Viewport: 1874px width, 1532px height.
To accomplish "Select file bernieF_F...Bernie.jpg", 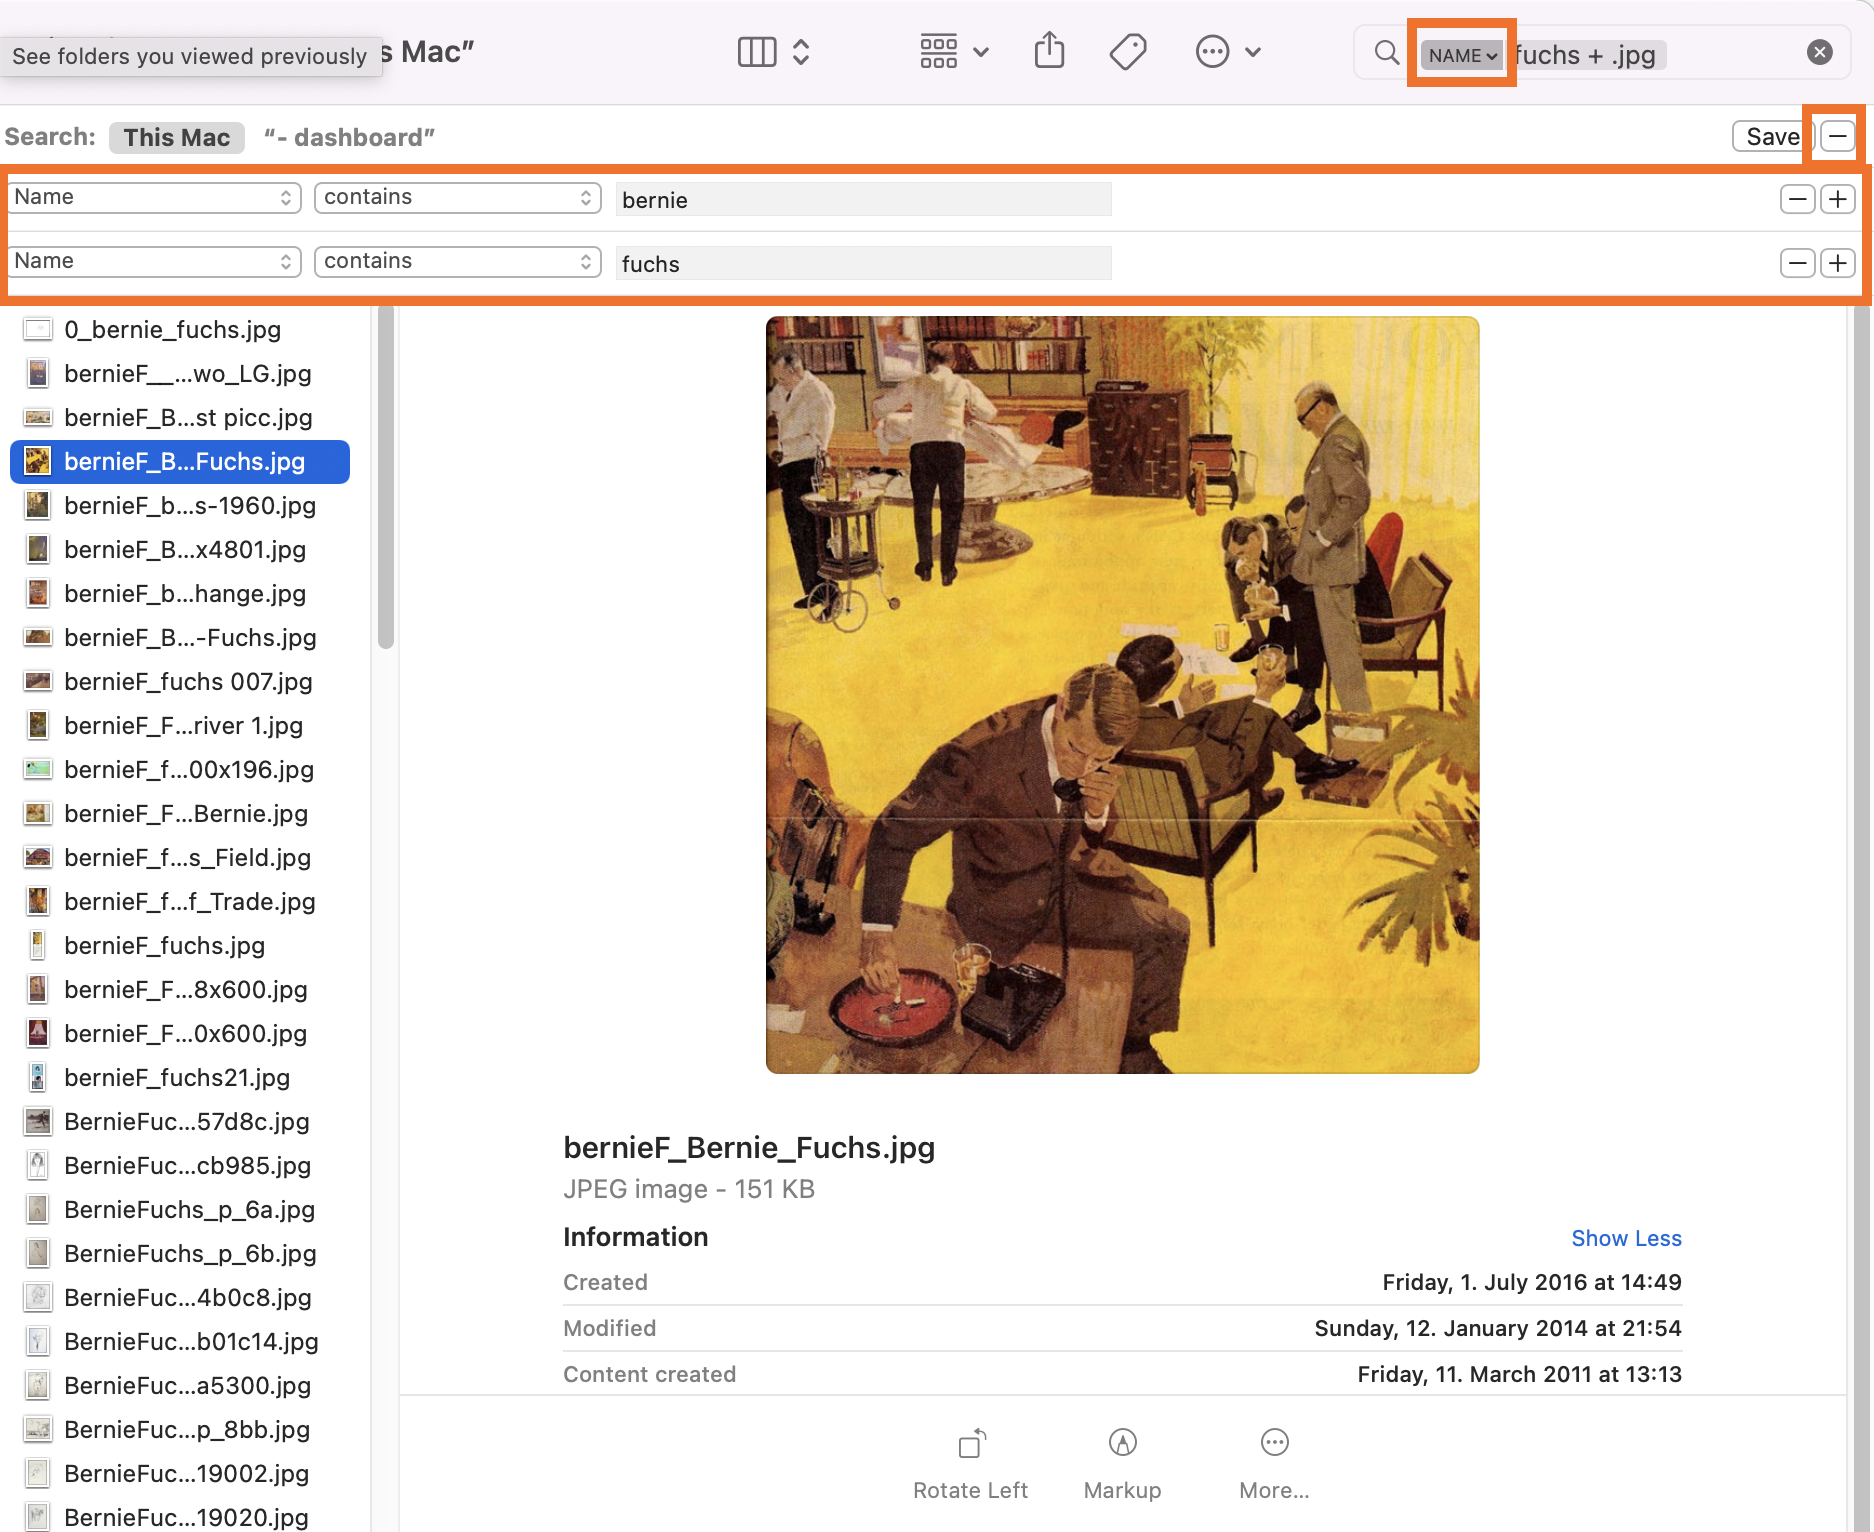I will pyautogui.click(x=180, y=814).
